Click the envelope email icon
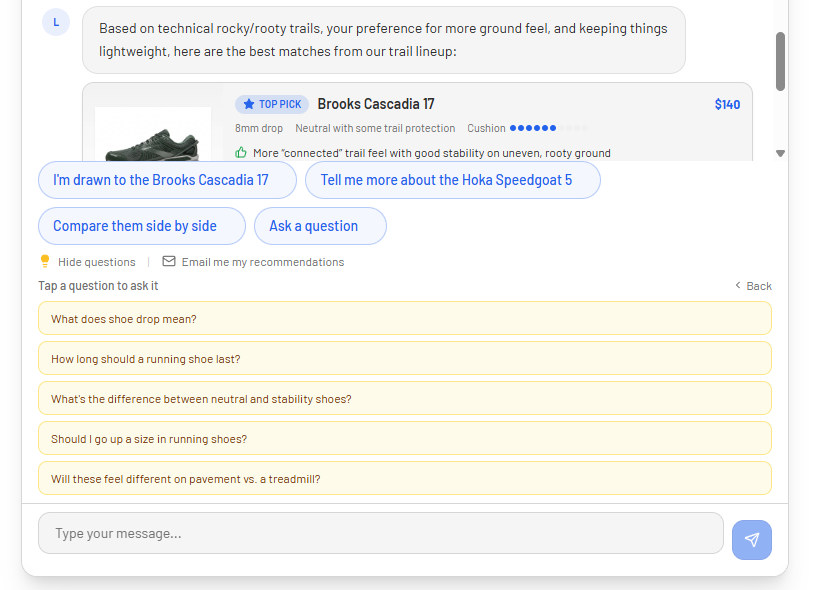 click(169, 262)
